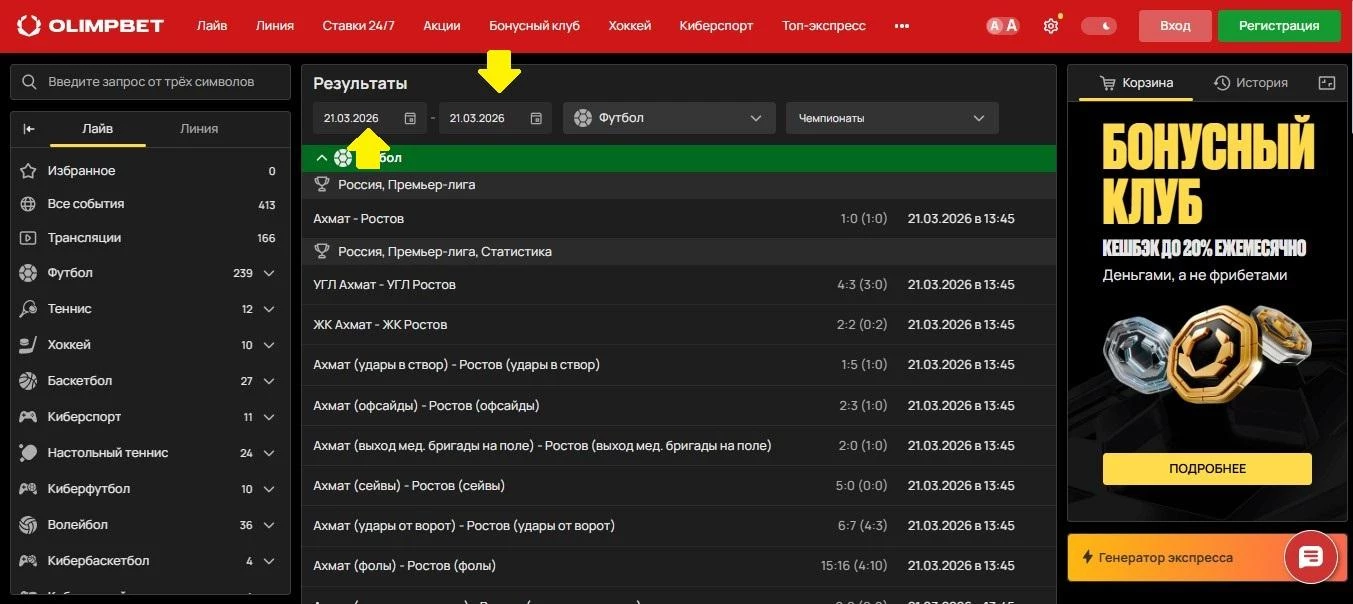The width and height of the screenshot is (1353, 604).
Task: Click the green Регистрация button
Action: (x=1278, y=26)
